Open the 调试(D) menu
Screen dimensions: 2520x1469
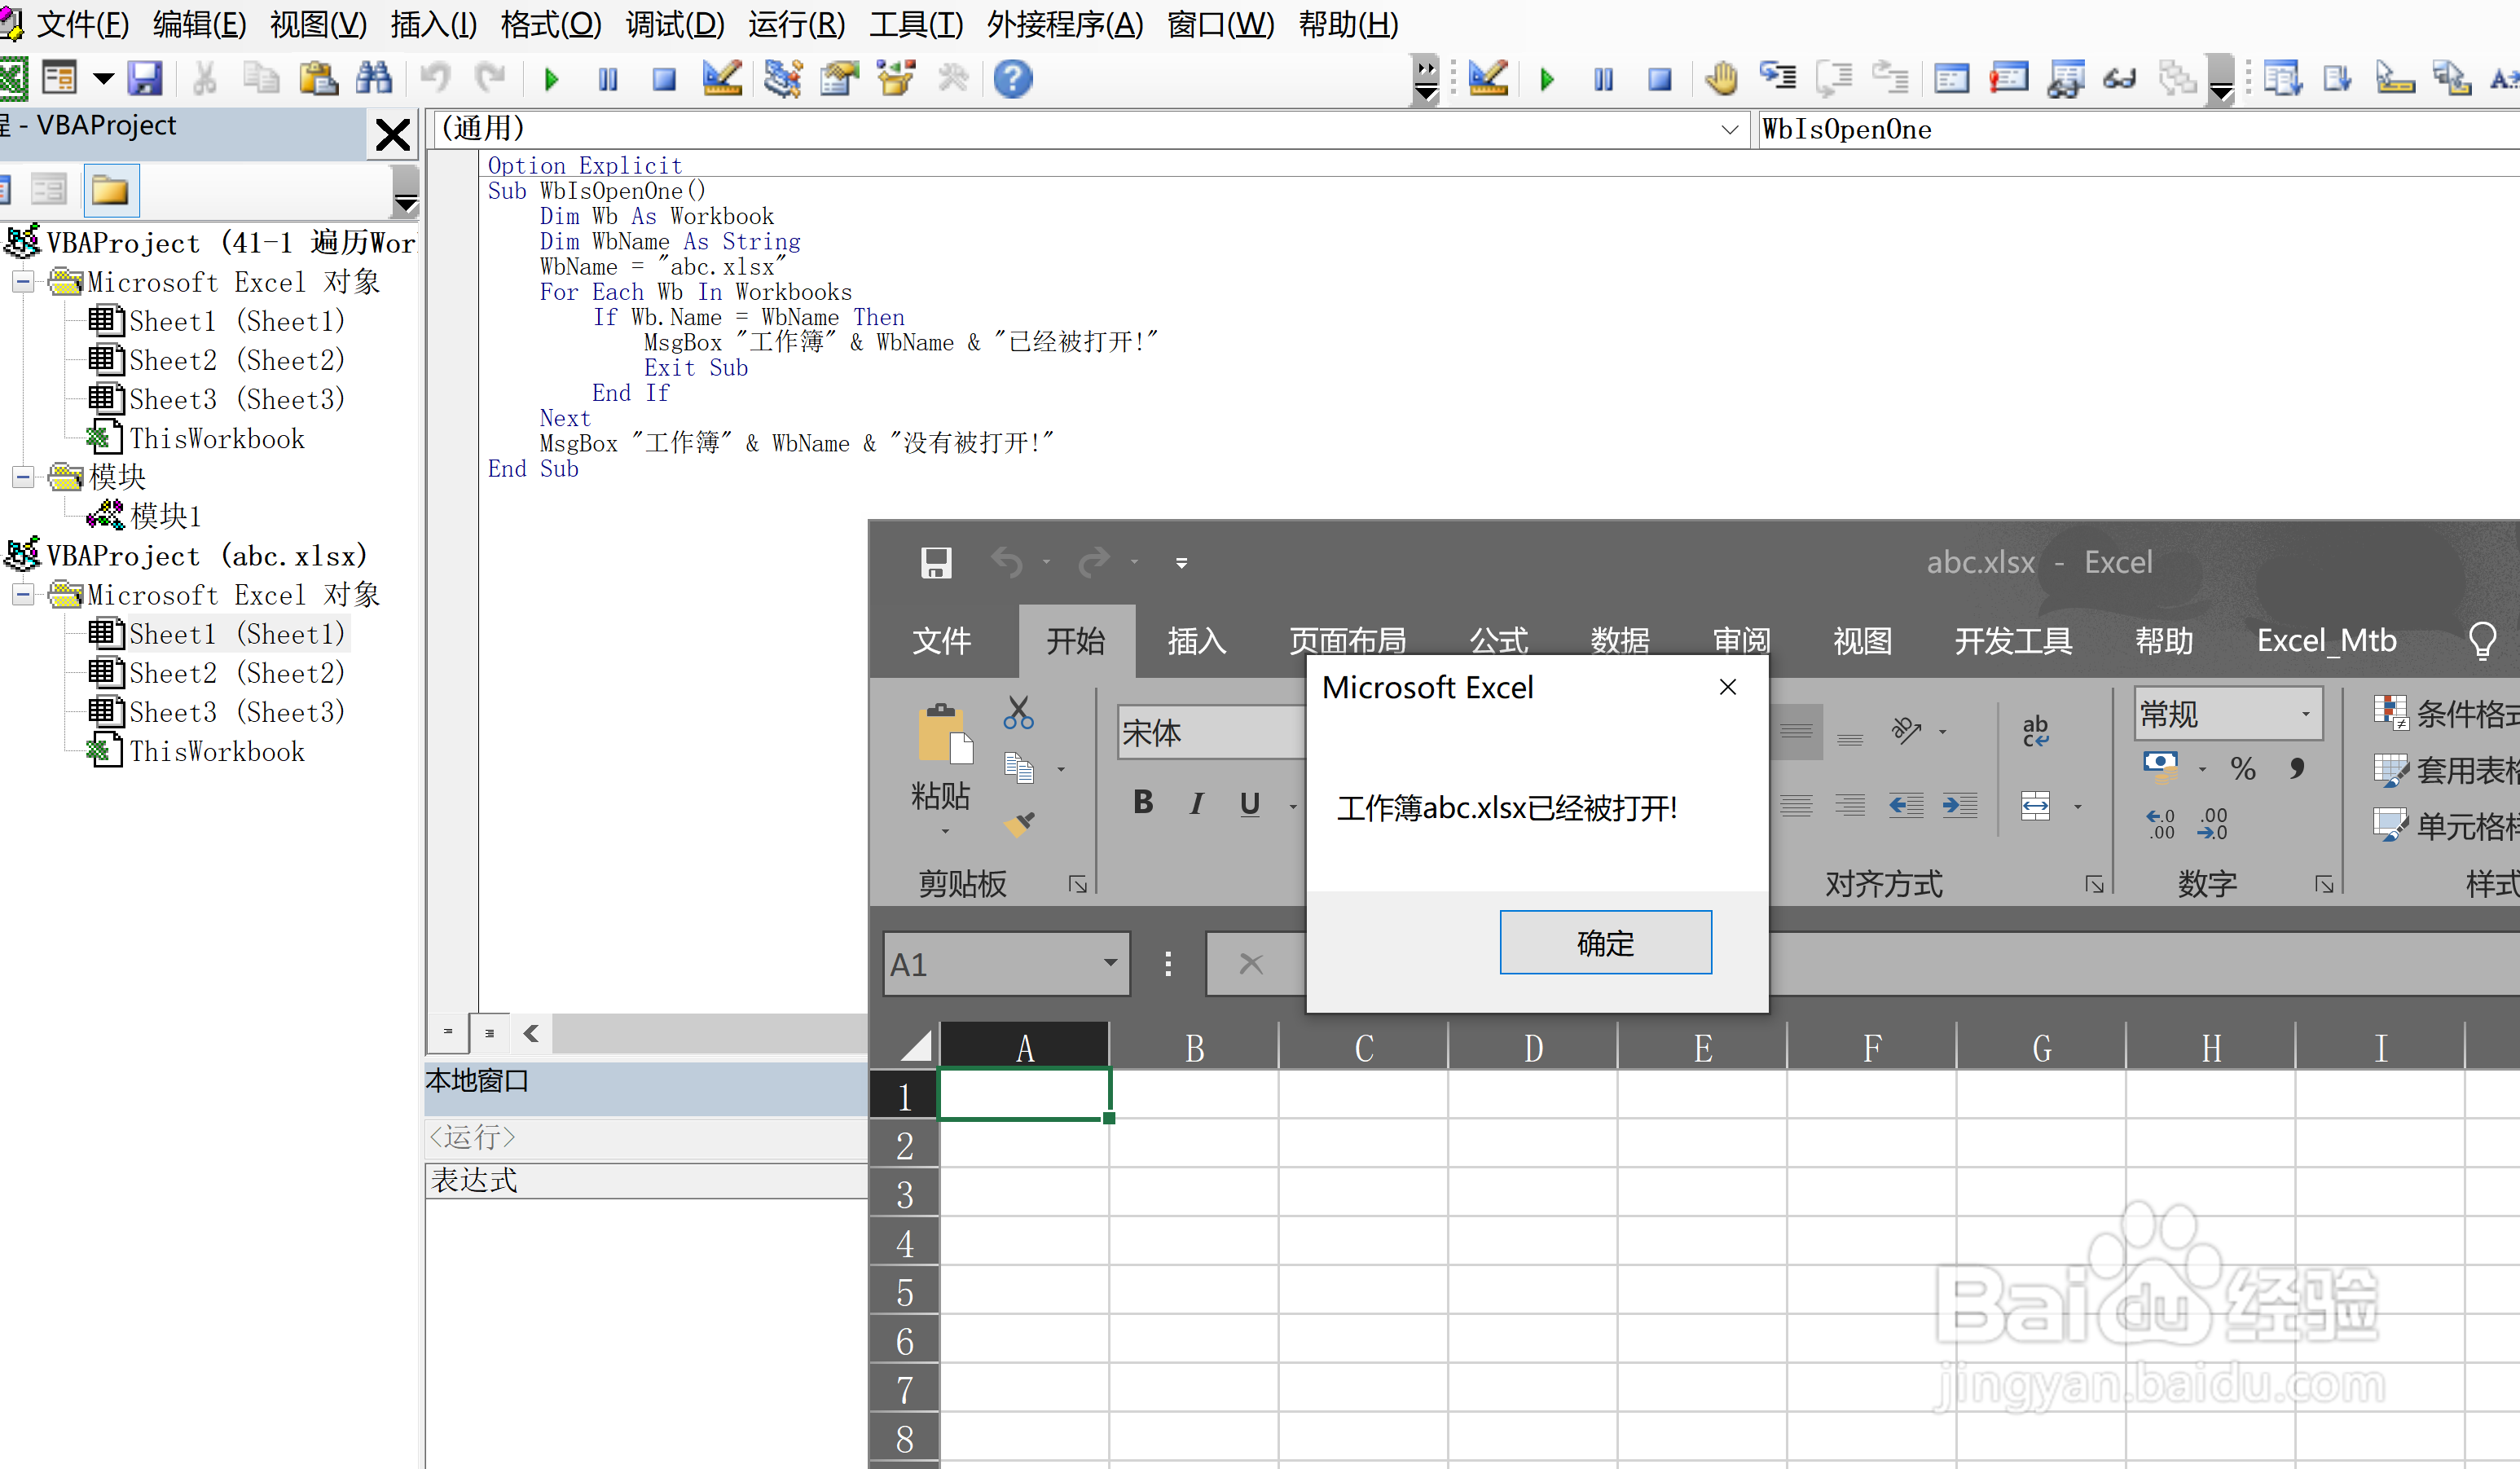tap(674, 24)
